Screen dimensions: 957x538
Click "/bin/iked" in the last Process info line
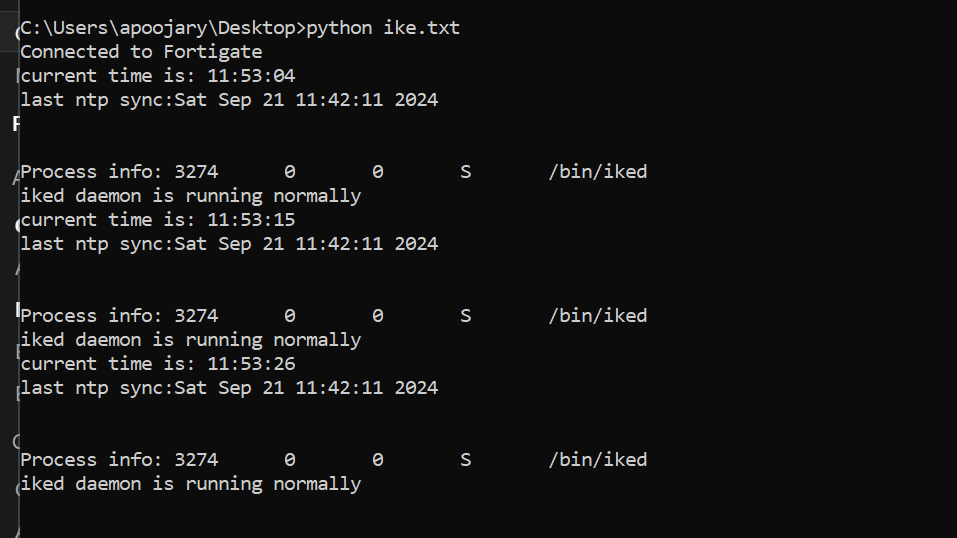point(598,460)
